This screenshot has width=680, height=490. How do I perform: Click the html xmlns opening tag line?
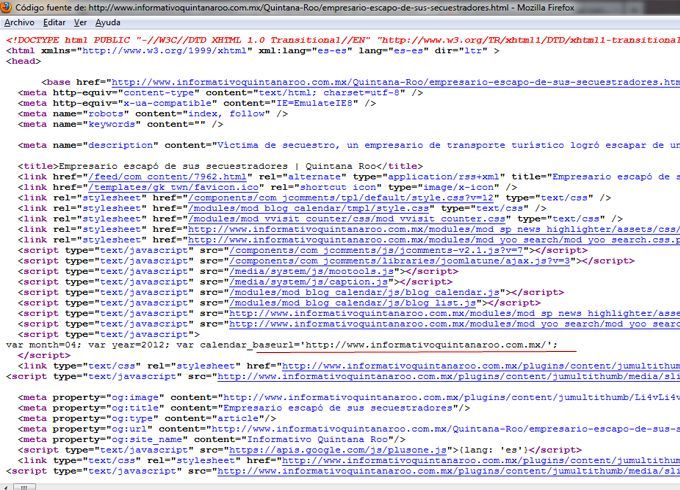253,51
